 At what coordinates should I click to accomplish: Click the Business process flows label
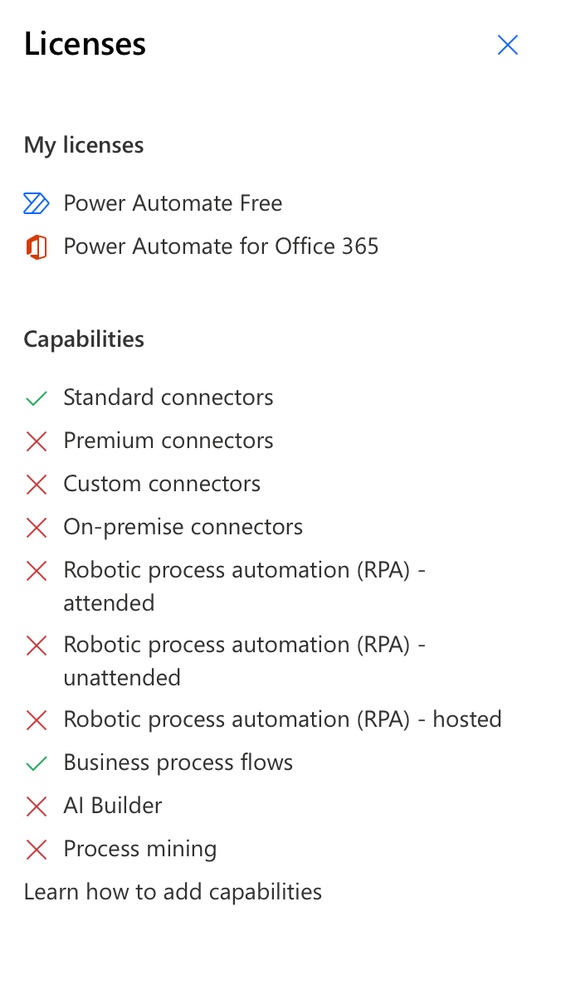178,763
